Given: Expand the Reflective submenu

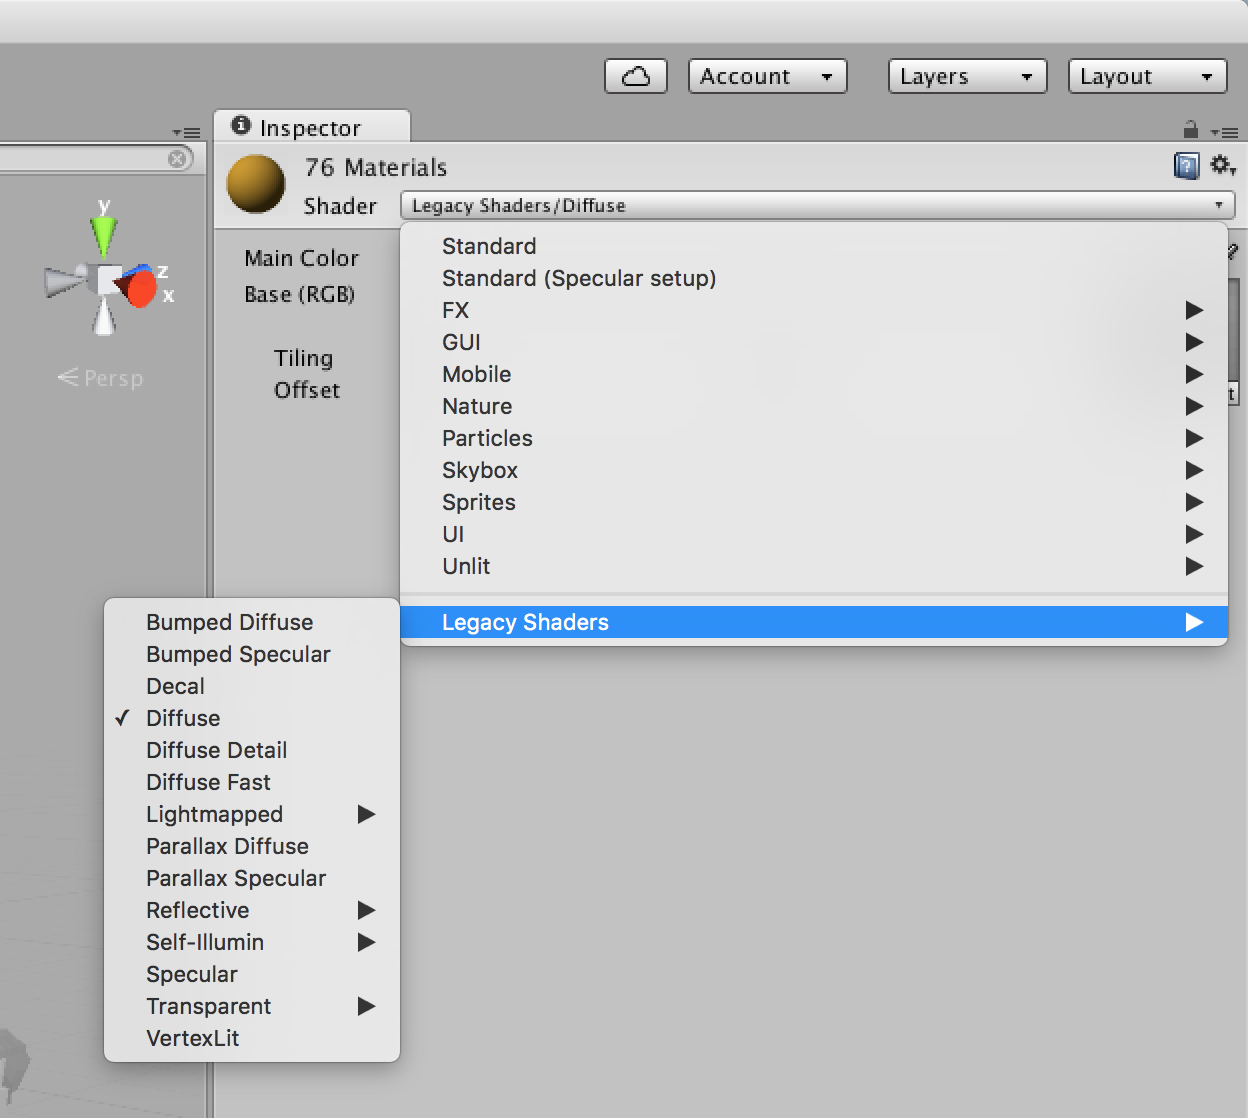Looking at the screenshot, I should (252, 910).
